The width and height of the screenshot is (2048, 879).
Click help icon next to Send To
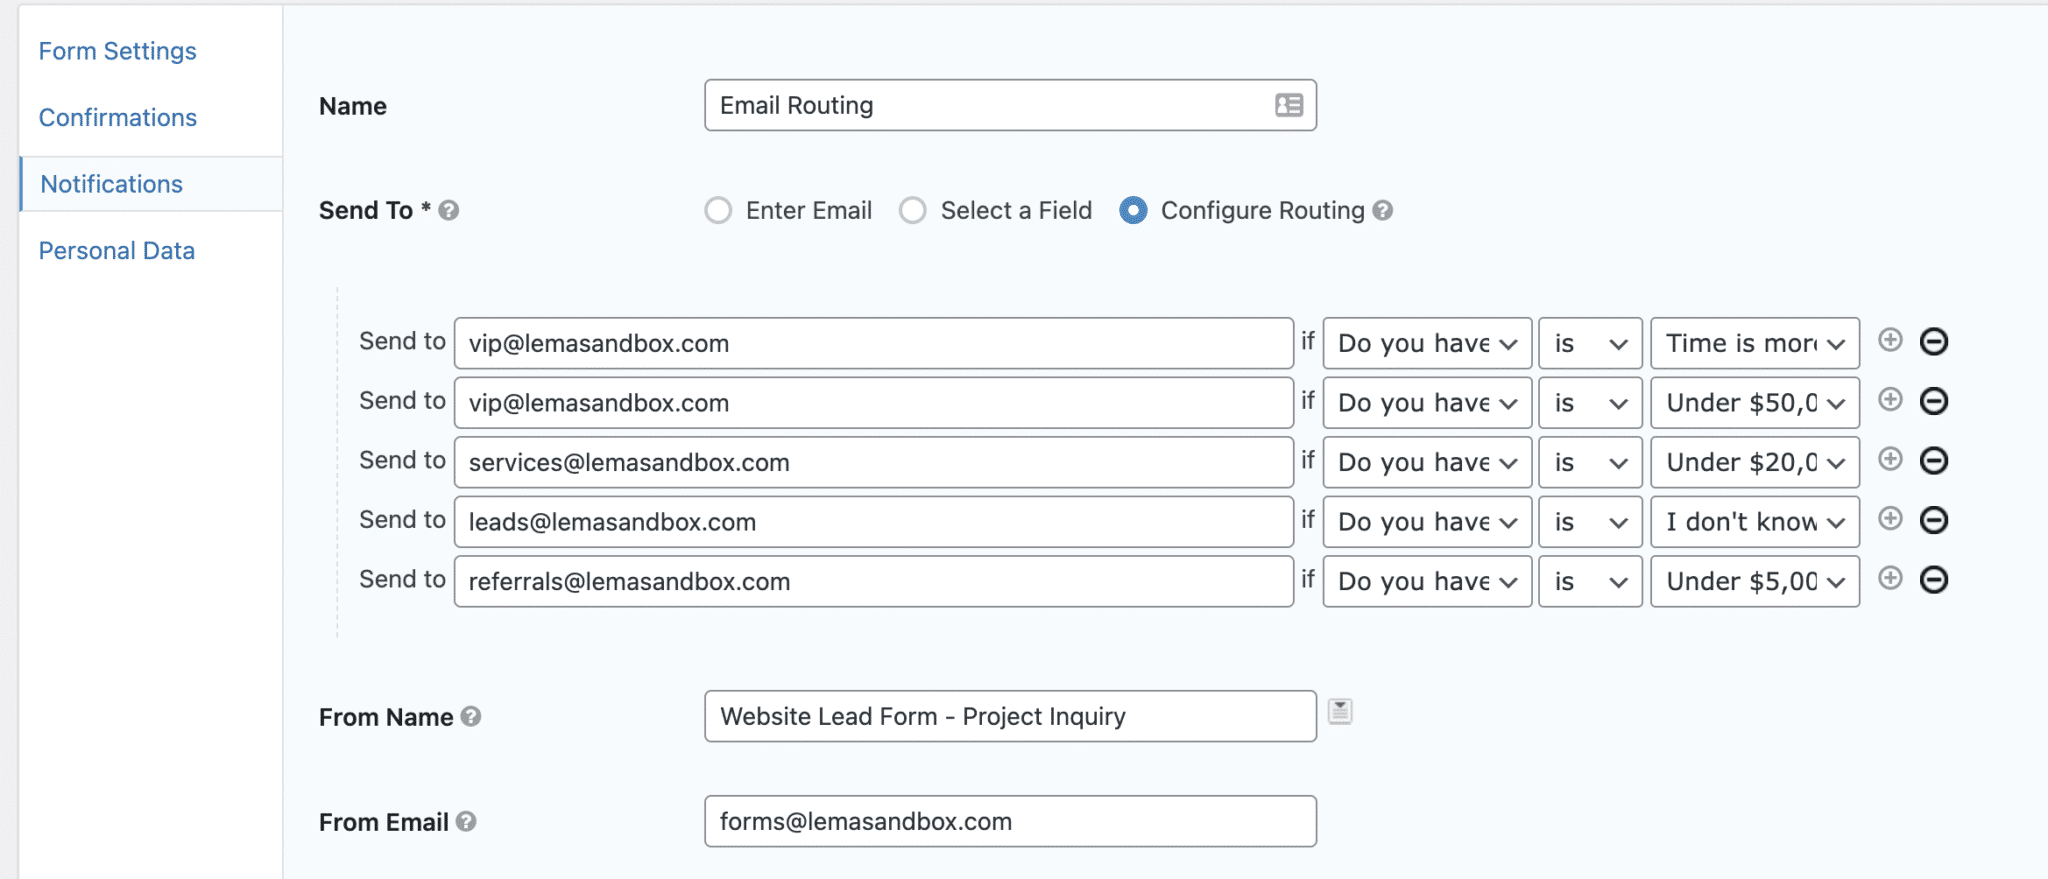tap(449, 210)
